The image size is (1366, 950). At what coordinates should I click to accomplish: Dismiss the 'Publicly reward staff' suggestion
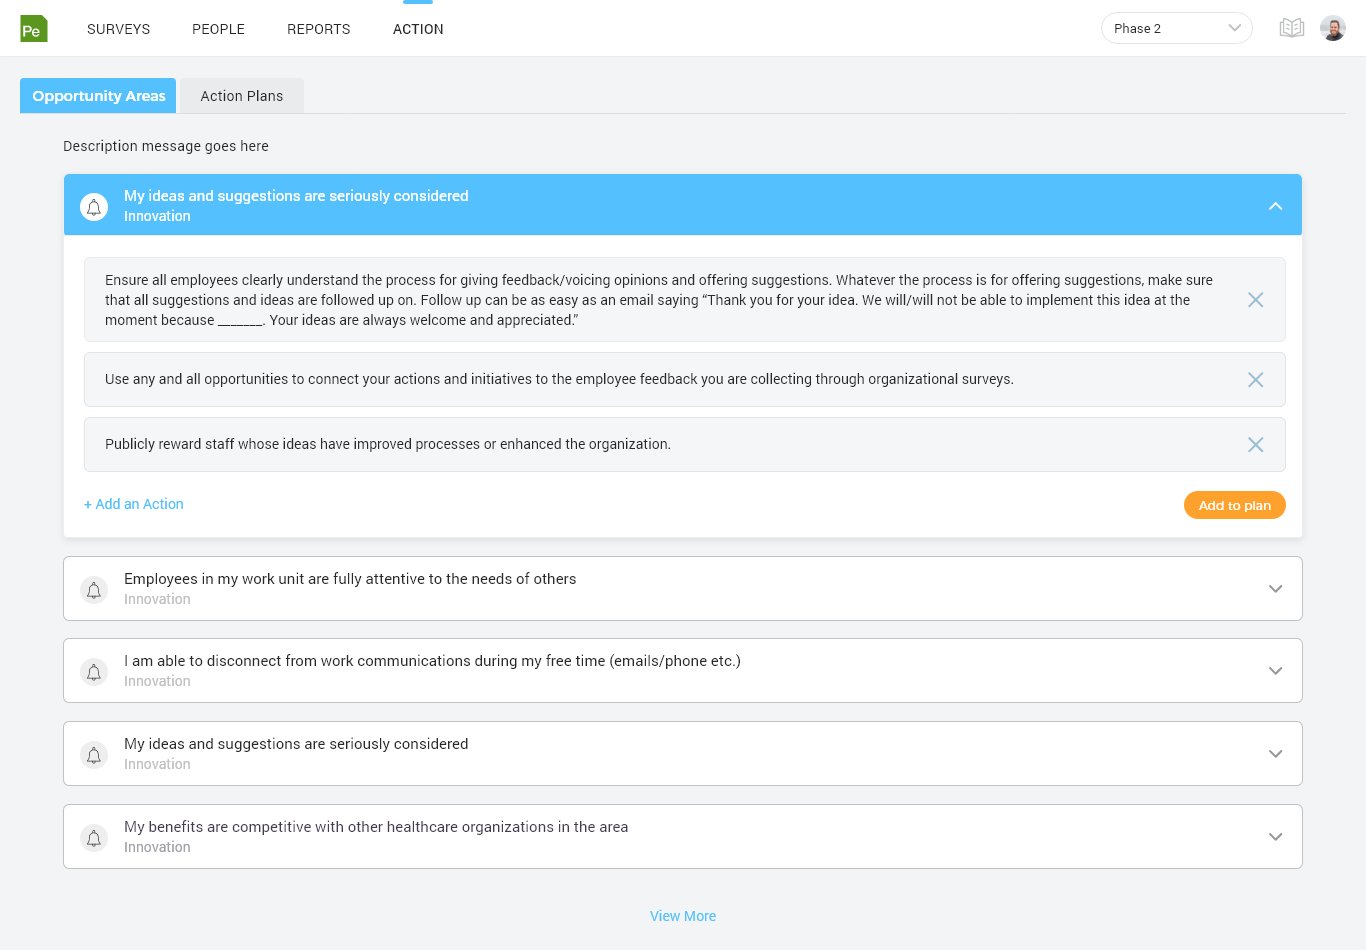1255,444
